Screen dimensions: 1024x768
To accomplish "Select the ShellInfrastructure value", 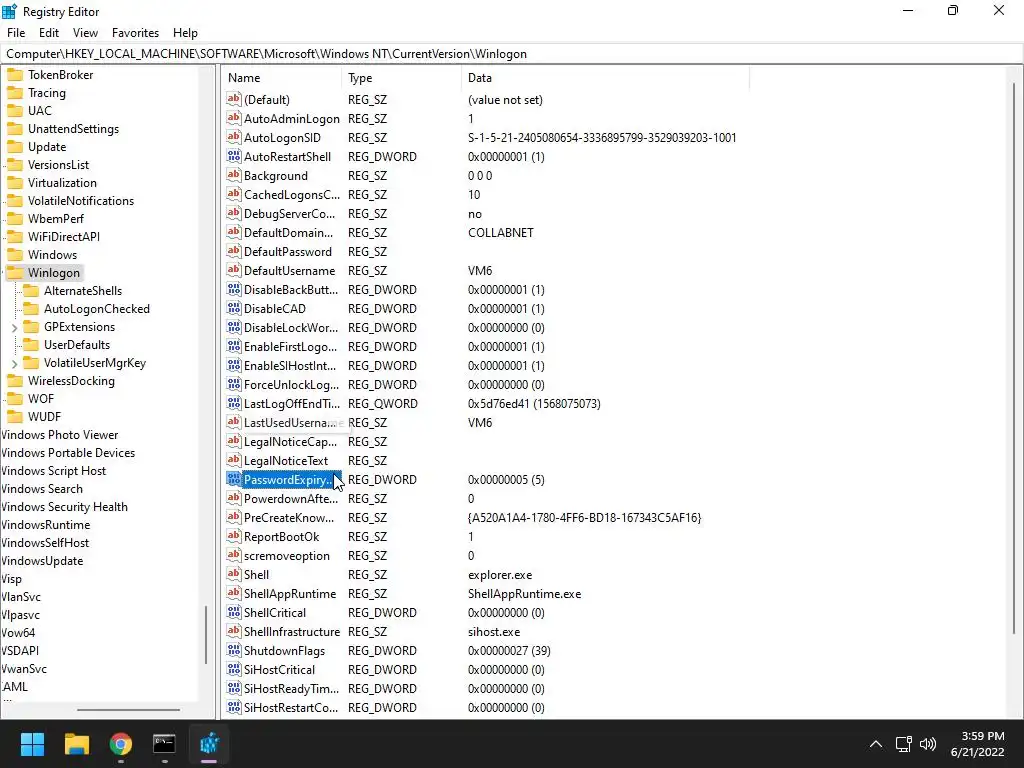I will click(292, 632).
